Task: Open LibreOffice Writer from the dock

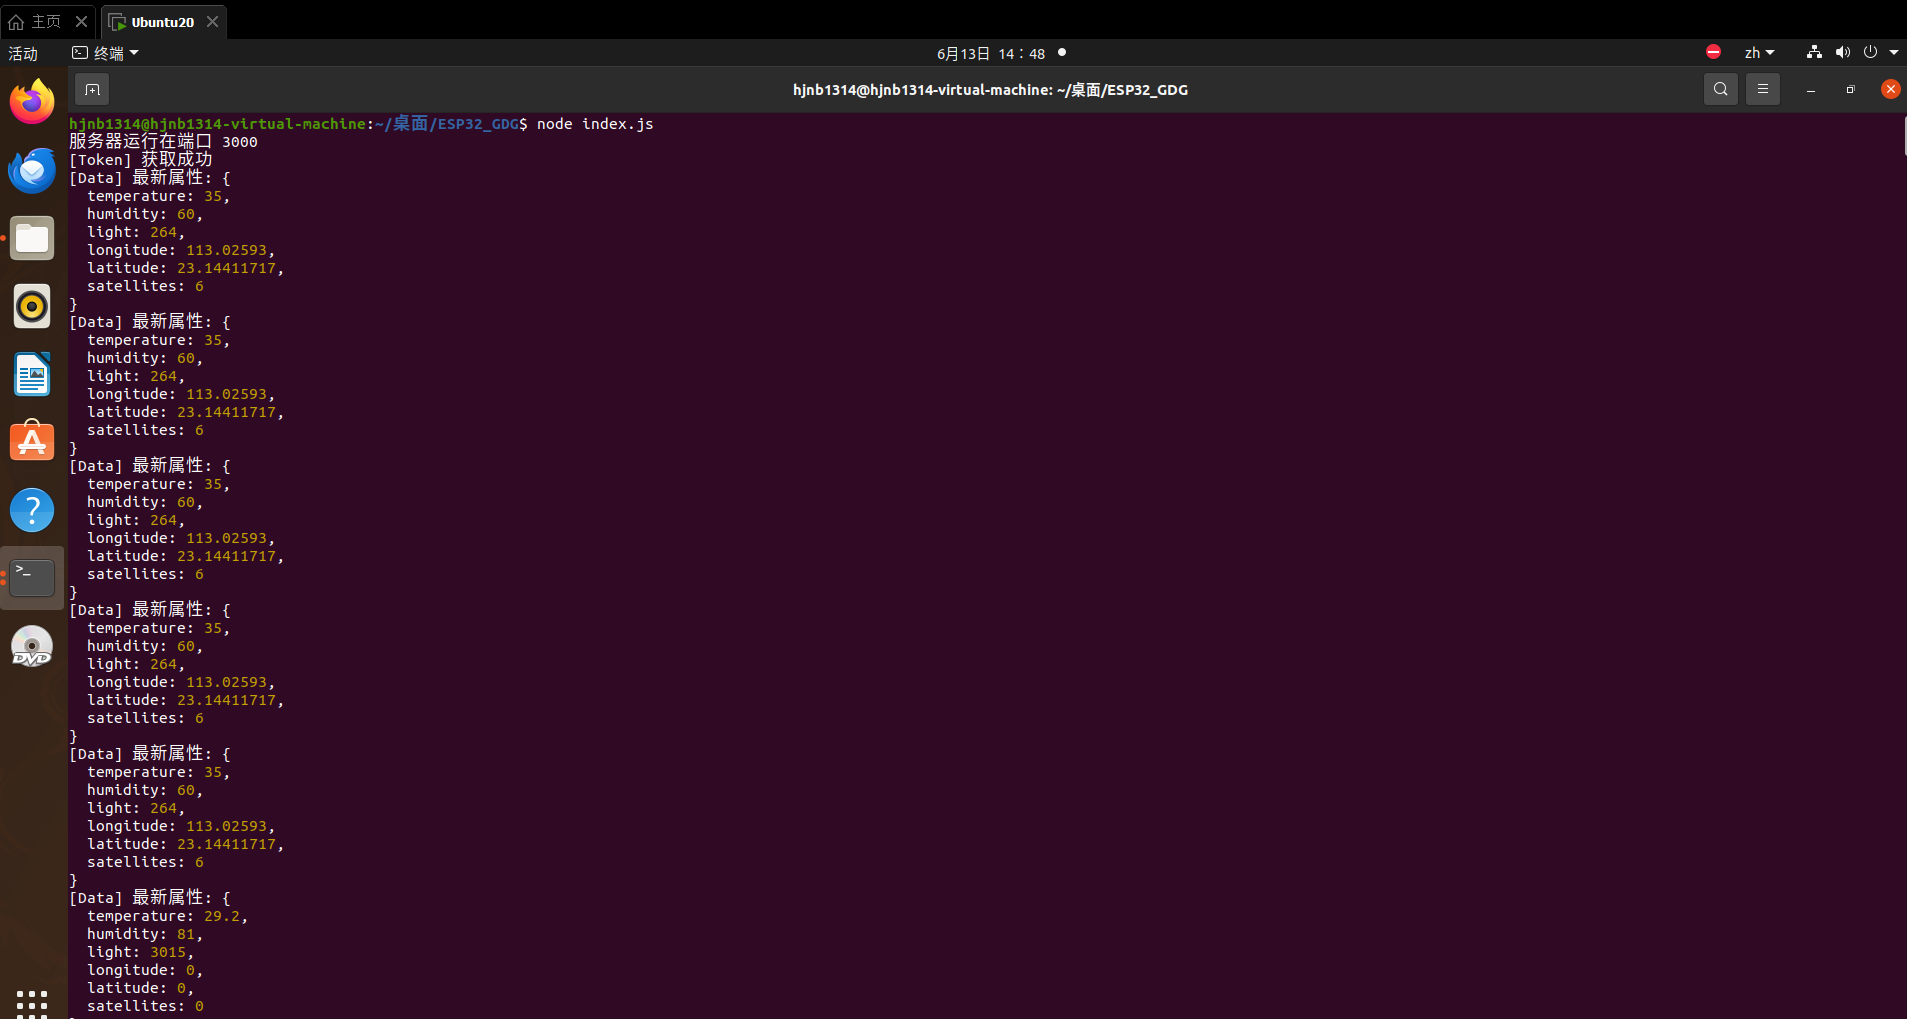Action: [32, 375]
